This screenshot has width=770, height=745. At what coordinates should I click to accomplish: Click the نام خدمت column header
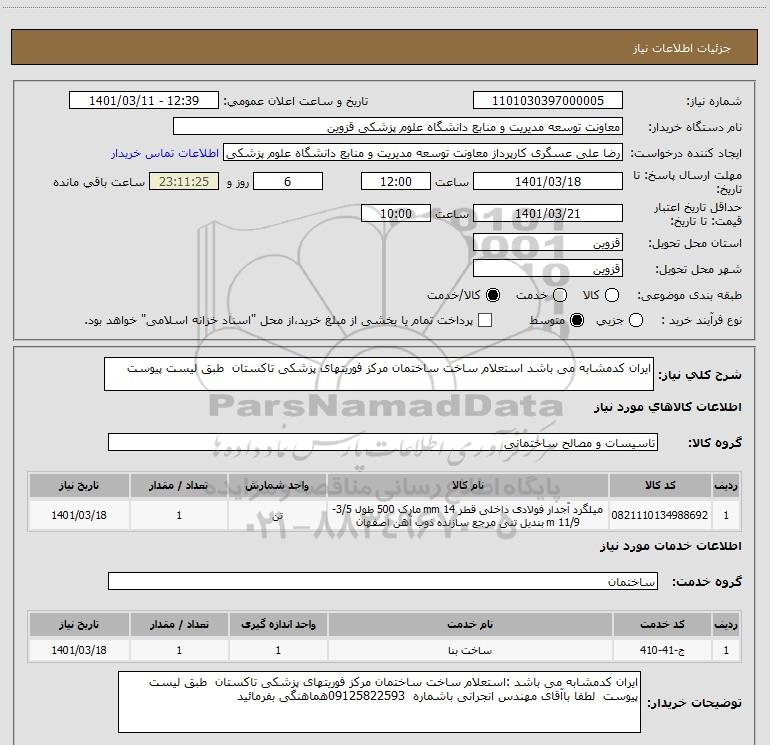pyautogui.click(x=470, y=625)
